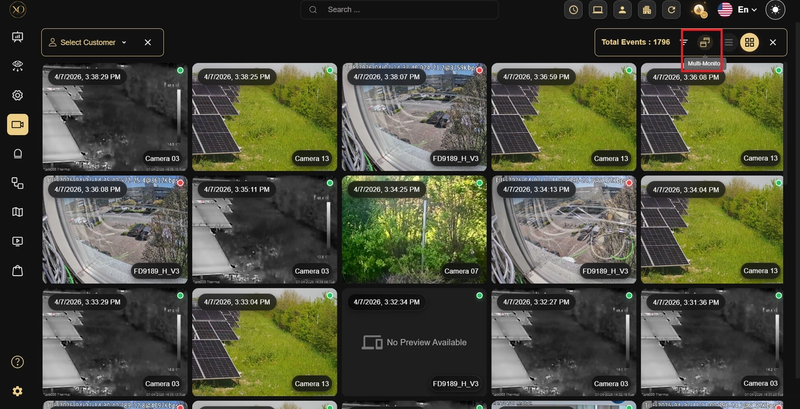The width and height of the screenshot is (800, 409).
Task: Open the 3:35:11 PM Camera 03 event thumbnail
Action: (264, 229)
